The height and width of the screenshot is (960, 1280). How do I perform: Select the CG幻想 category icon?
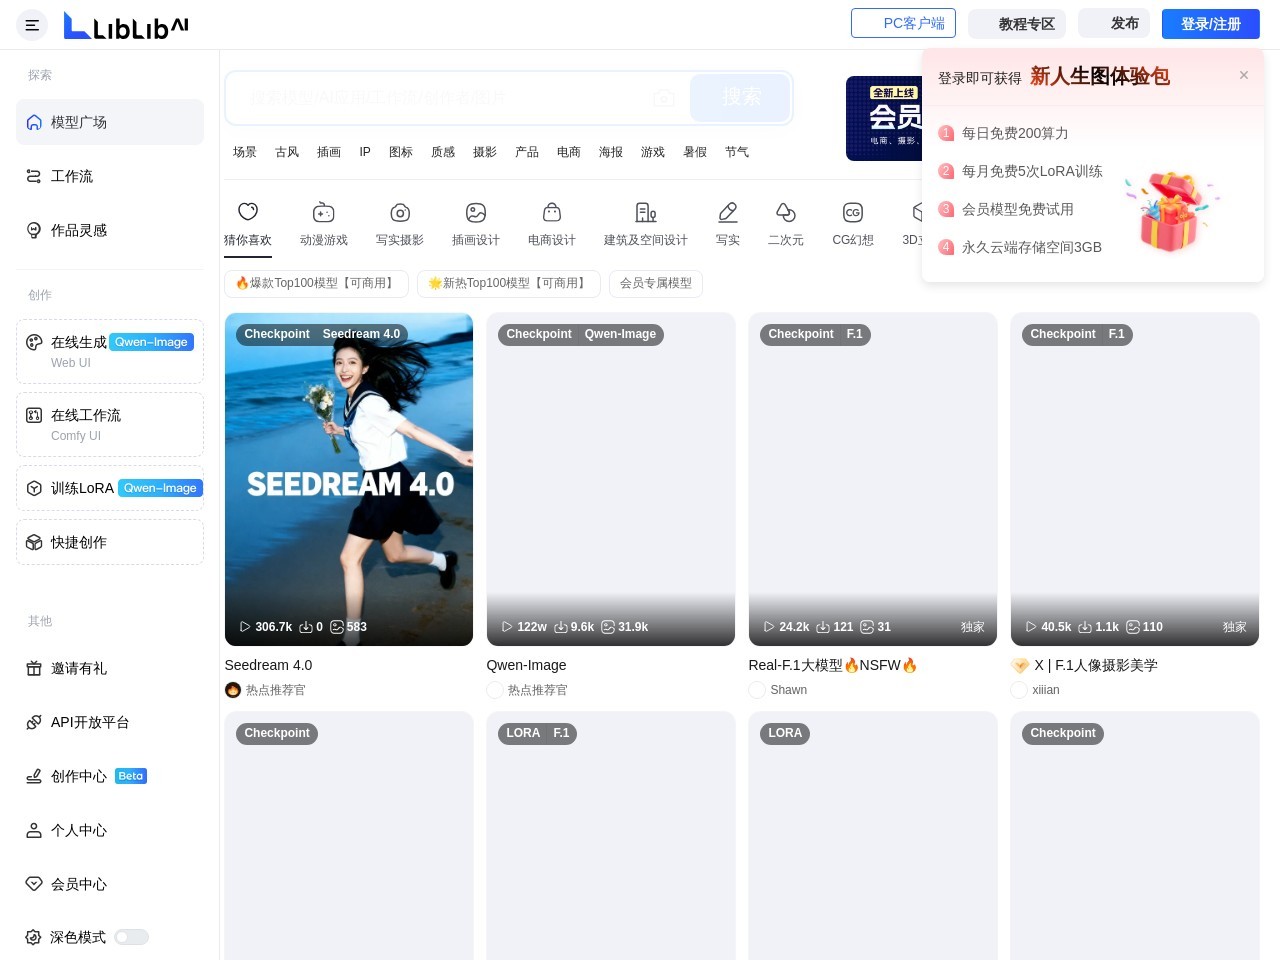point(853,213)
